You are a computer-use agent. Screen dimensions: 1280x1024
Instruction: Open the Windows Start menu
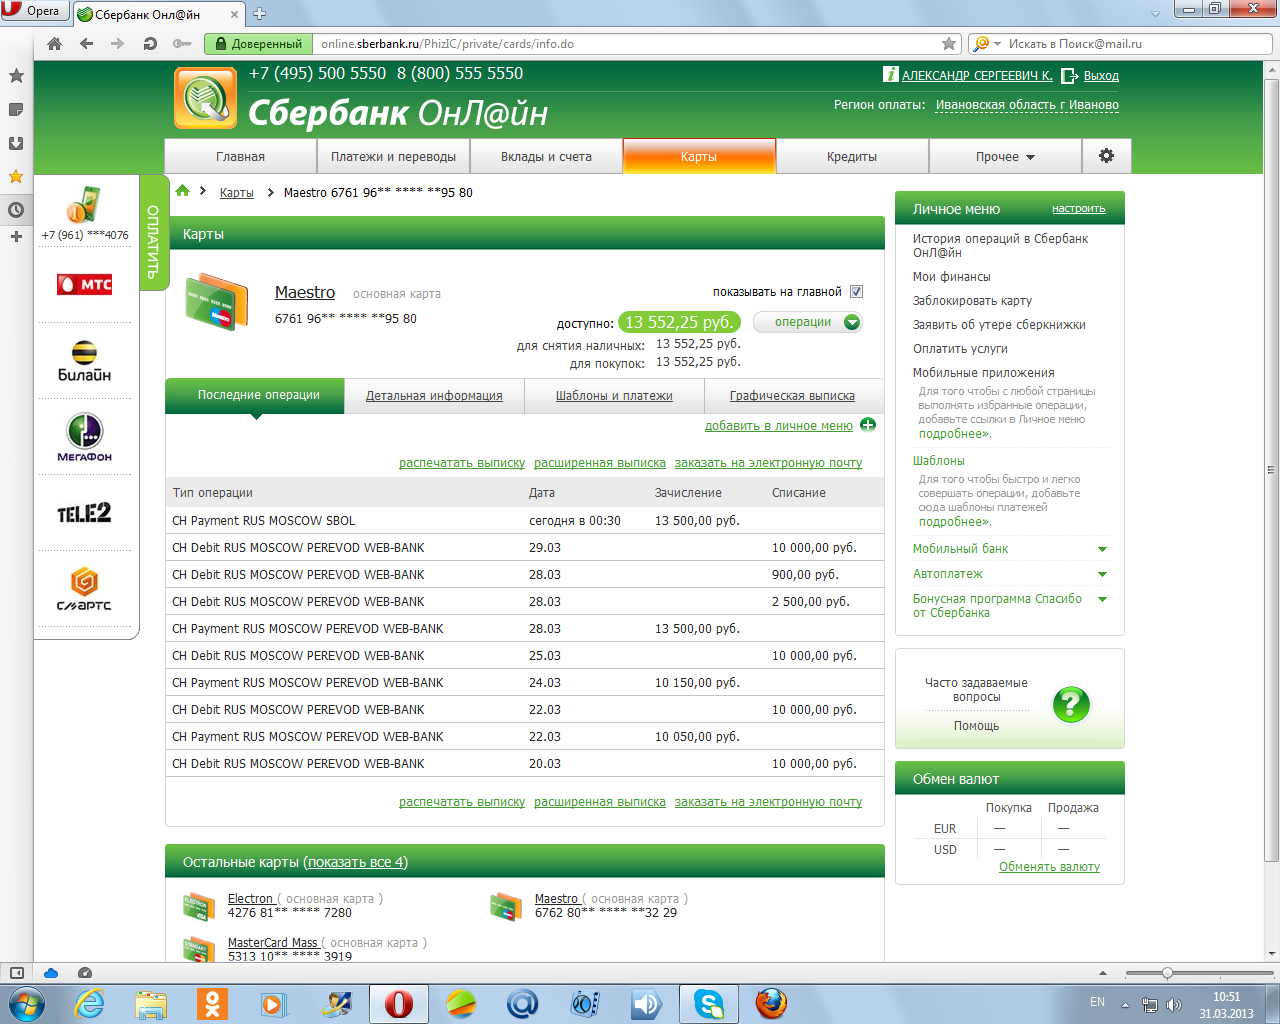26,1003
